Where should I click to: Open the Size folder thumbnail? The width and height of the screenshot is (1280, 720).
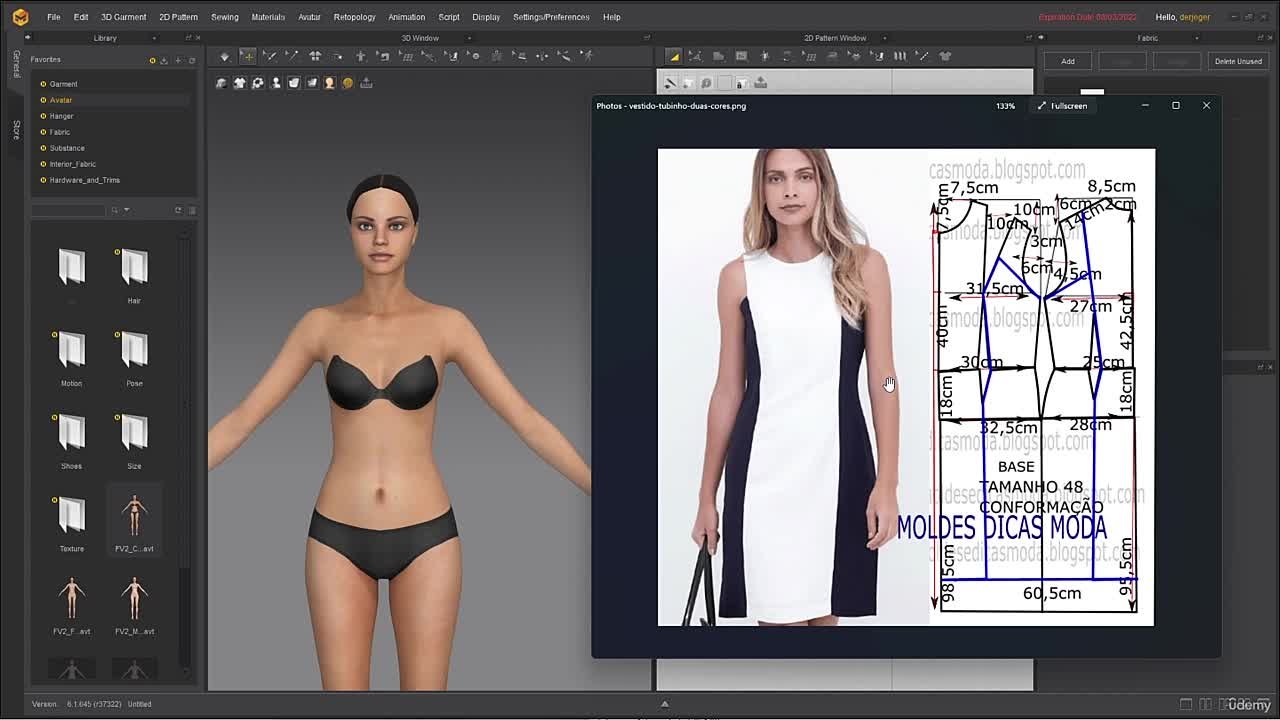click(134, 434)
